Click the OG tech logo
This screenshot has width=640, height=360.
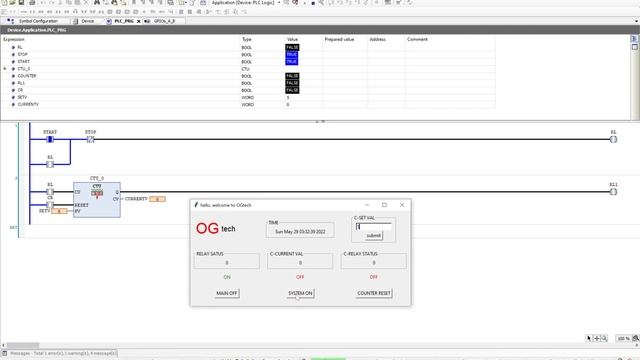[x=216, y=229]
